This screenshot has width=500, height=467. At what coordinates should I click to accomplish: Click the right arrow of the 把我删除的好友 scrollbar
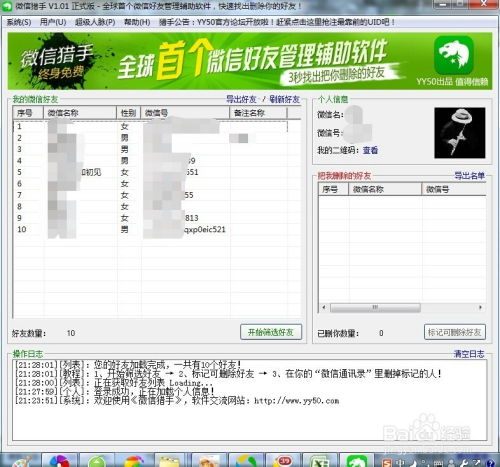tap(480, 307)
